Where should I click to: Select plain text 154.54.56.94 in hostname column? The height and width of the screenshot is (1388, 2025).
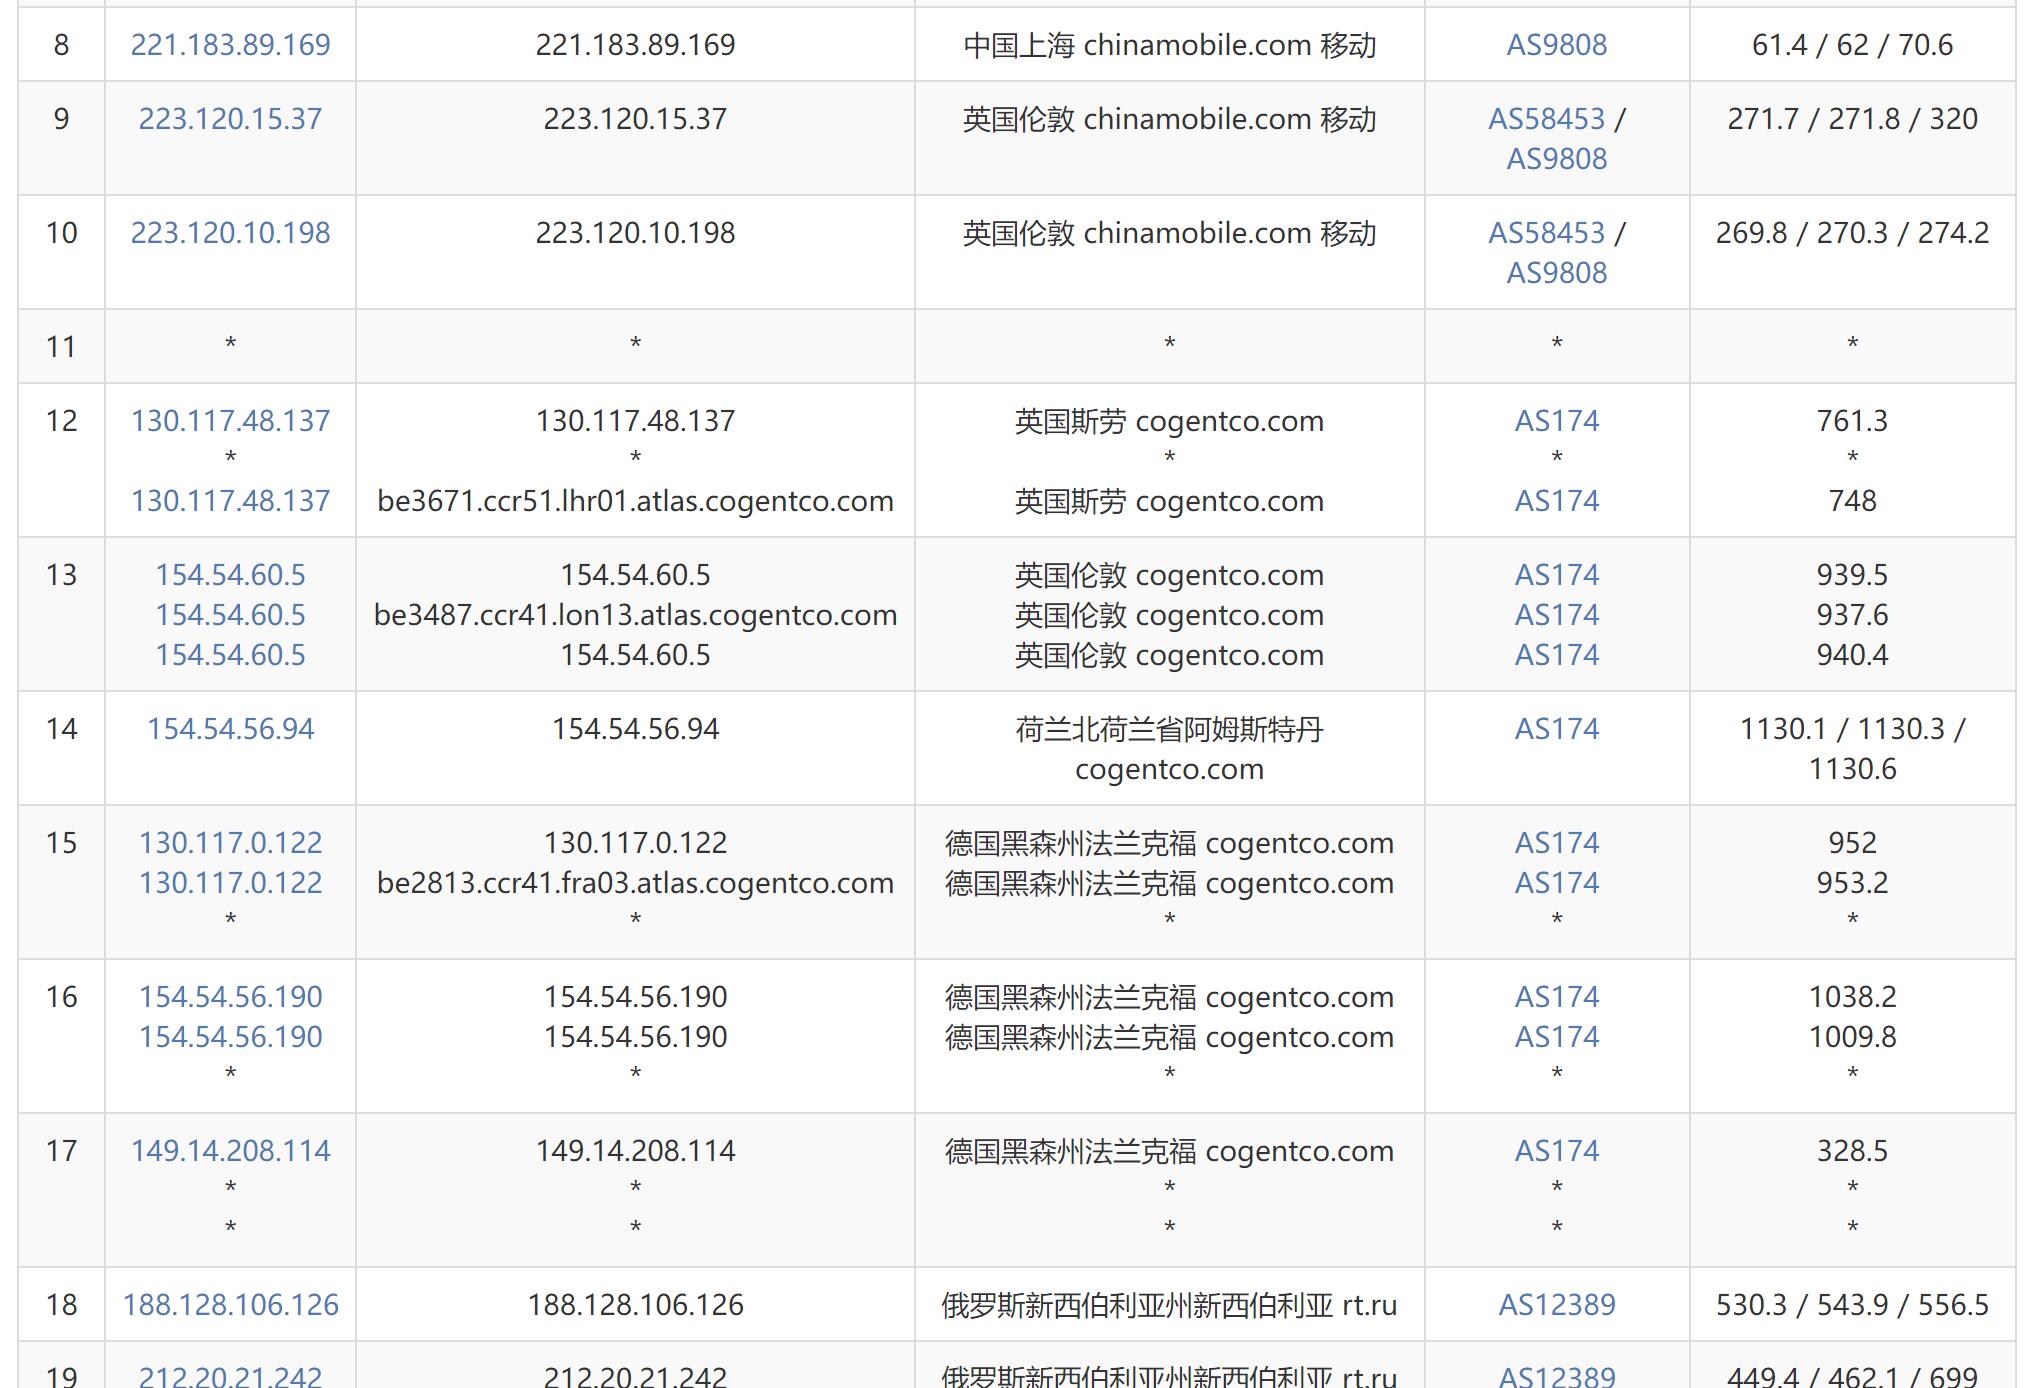[x=635, y=729]
